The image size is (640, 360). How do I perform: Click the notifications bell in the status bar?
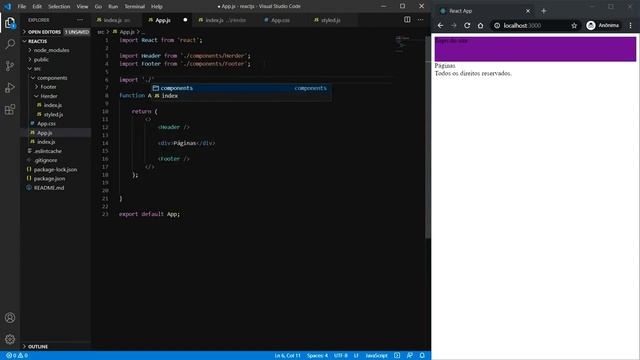[422, 356]
